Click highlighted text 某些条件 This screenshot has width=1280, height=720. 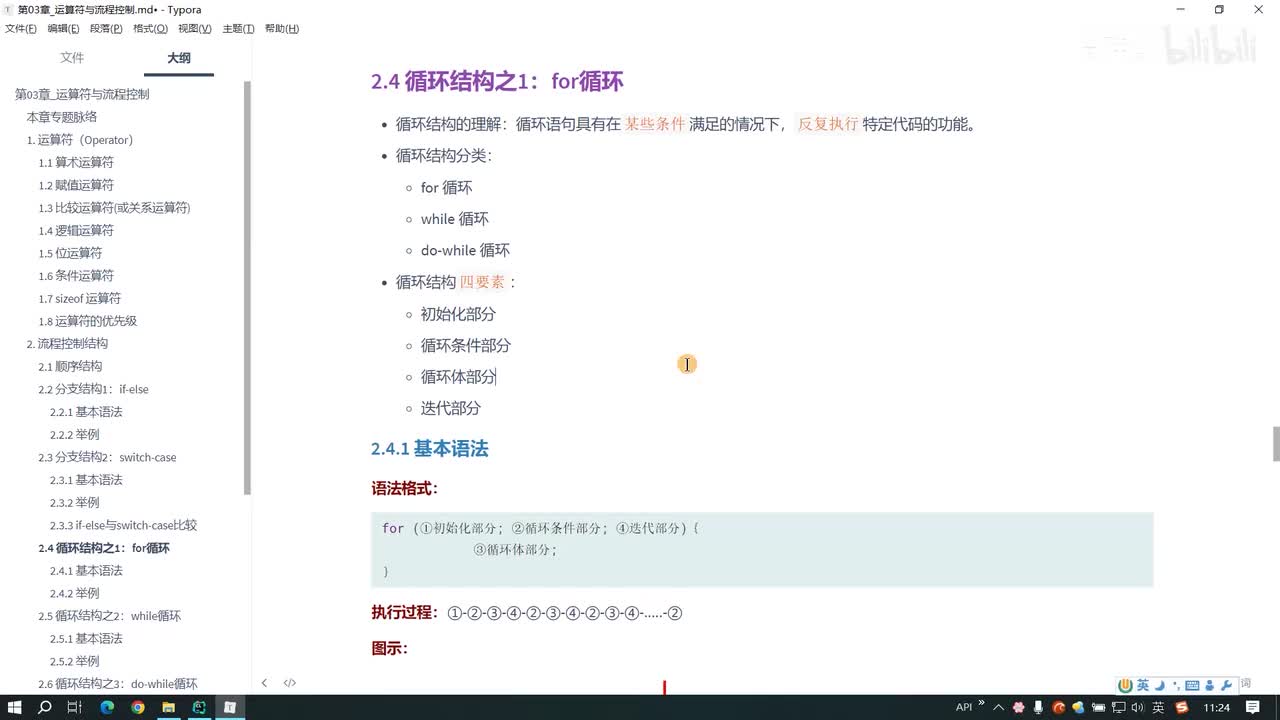coord(655,124)
